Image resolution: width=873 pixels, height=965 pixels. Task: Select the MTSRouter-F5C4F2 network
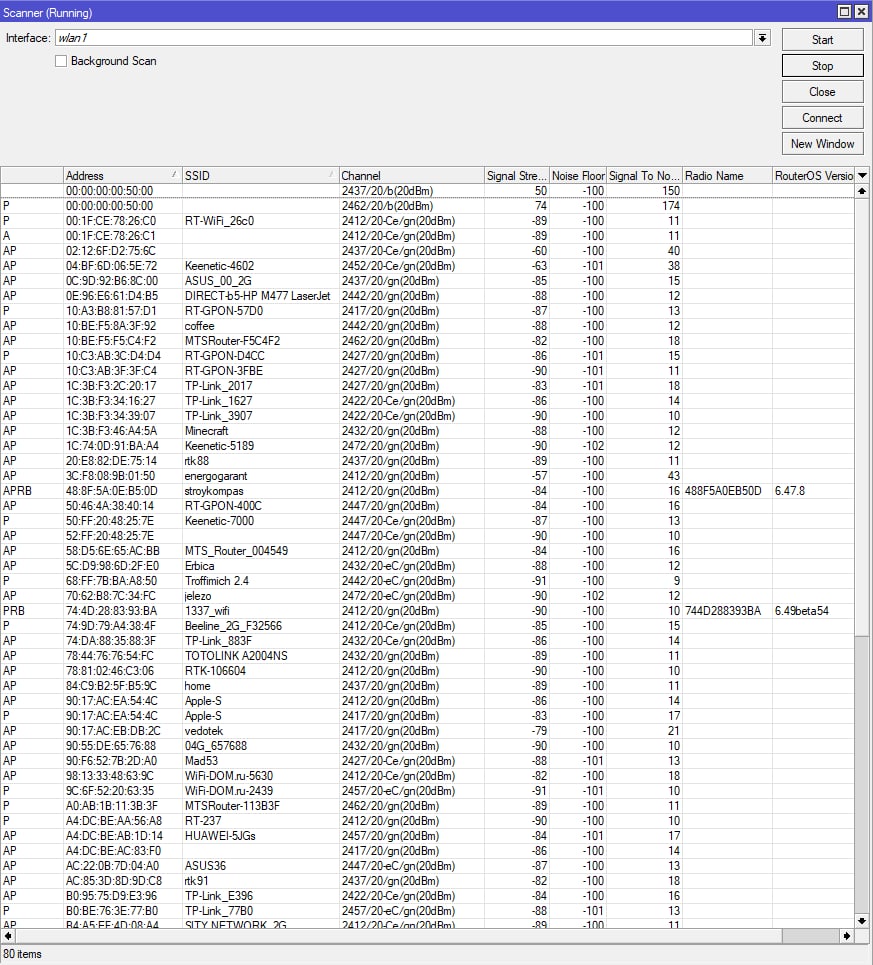click(427, 341)
